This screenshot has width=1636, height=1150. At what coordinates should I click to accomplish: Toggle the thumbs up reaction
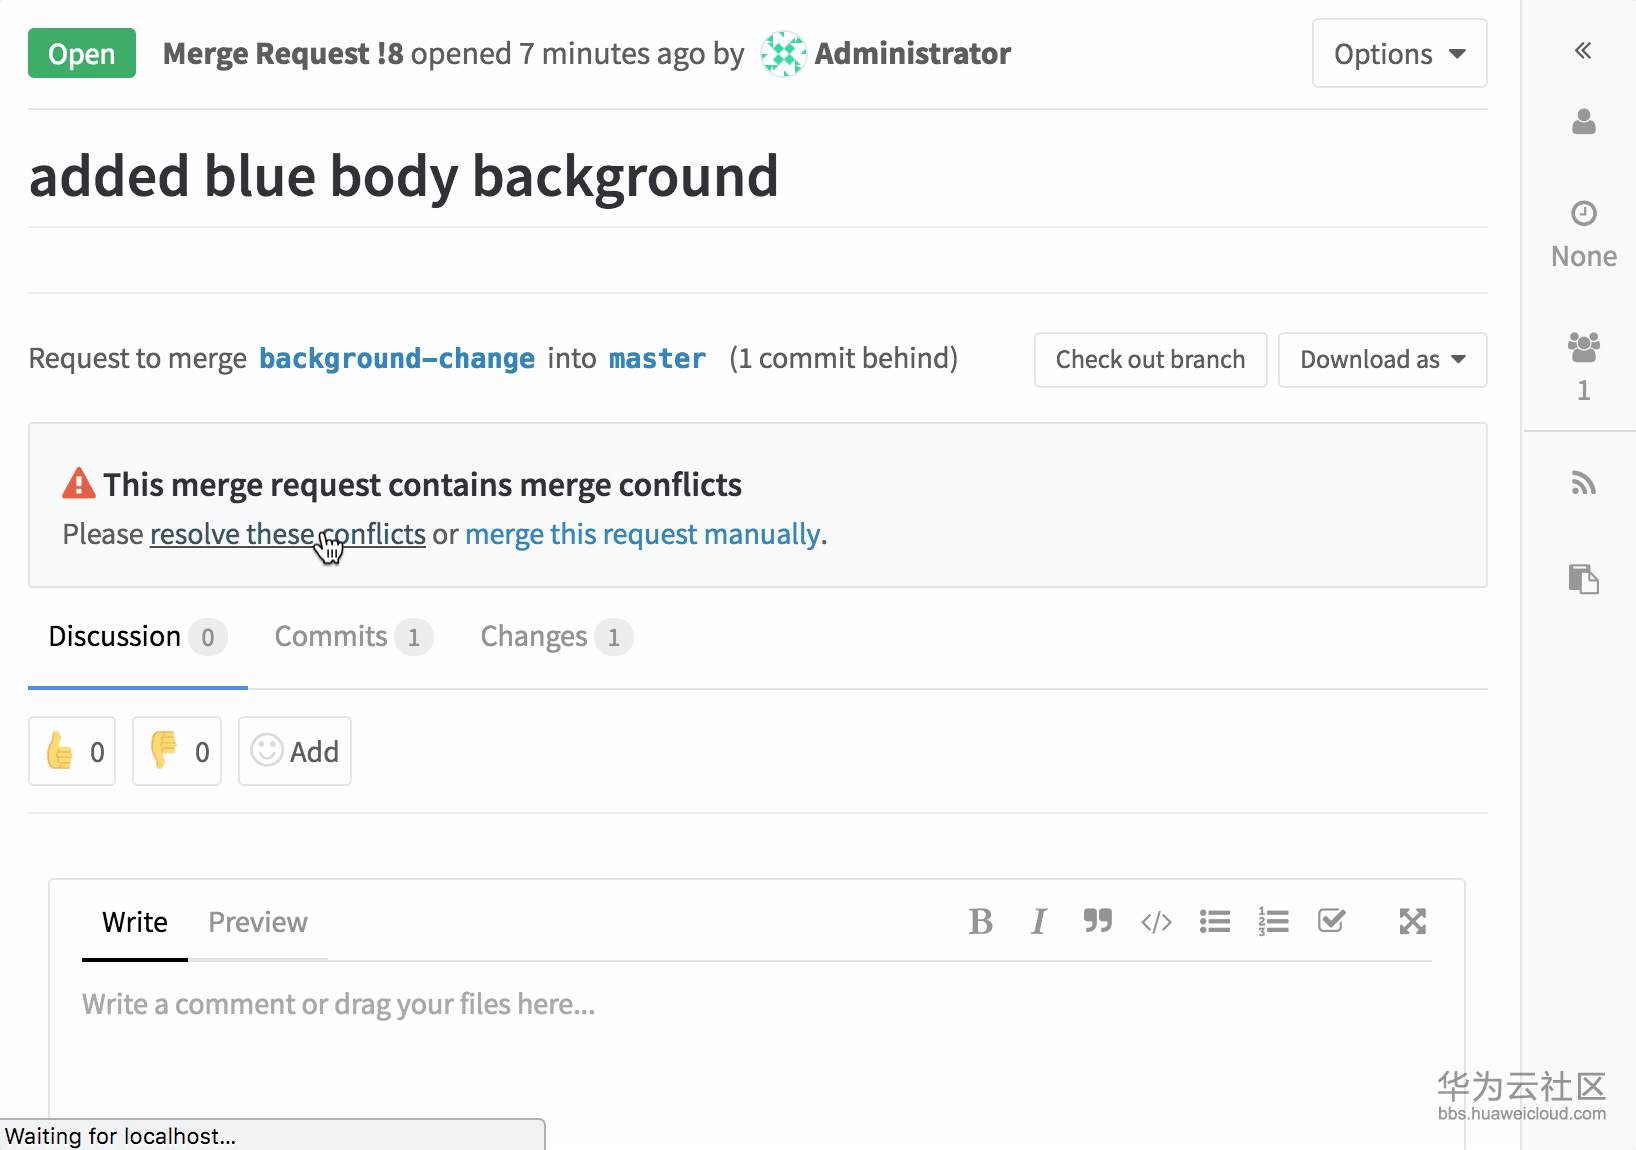tap(73, 751)
